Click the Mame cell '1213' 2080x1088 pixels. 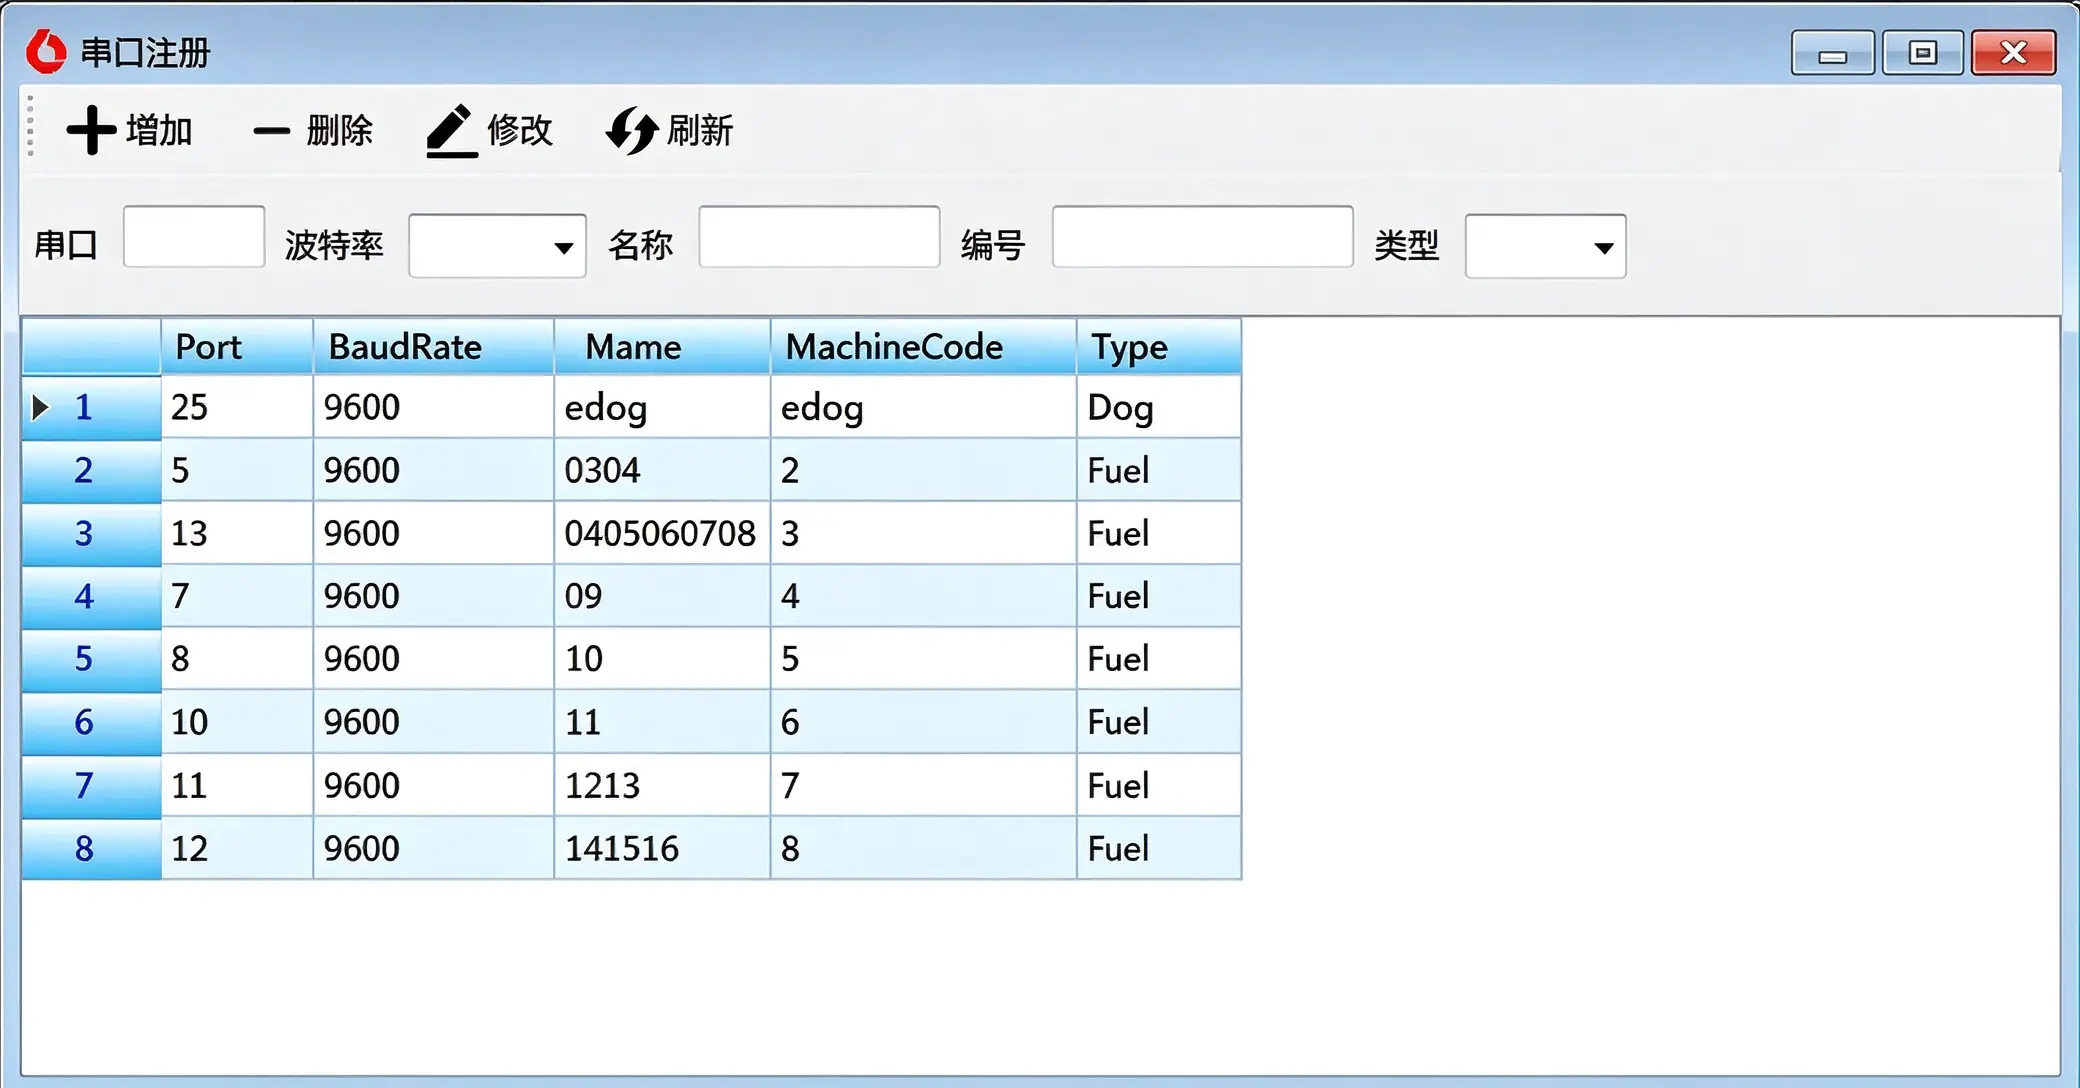(662, 785)
